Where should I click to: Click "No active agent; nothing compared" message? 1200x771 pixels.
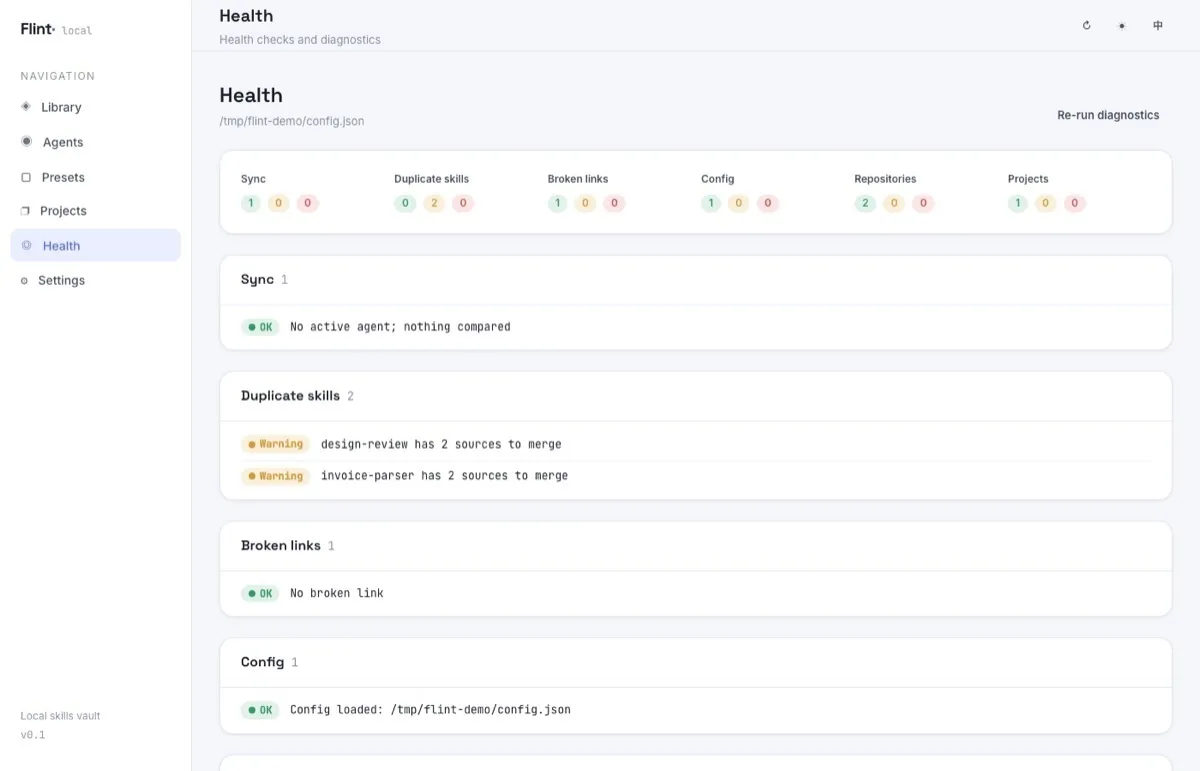[400, 327]
